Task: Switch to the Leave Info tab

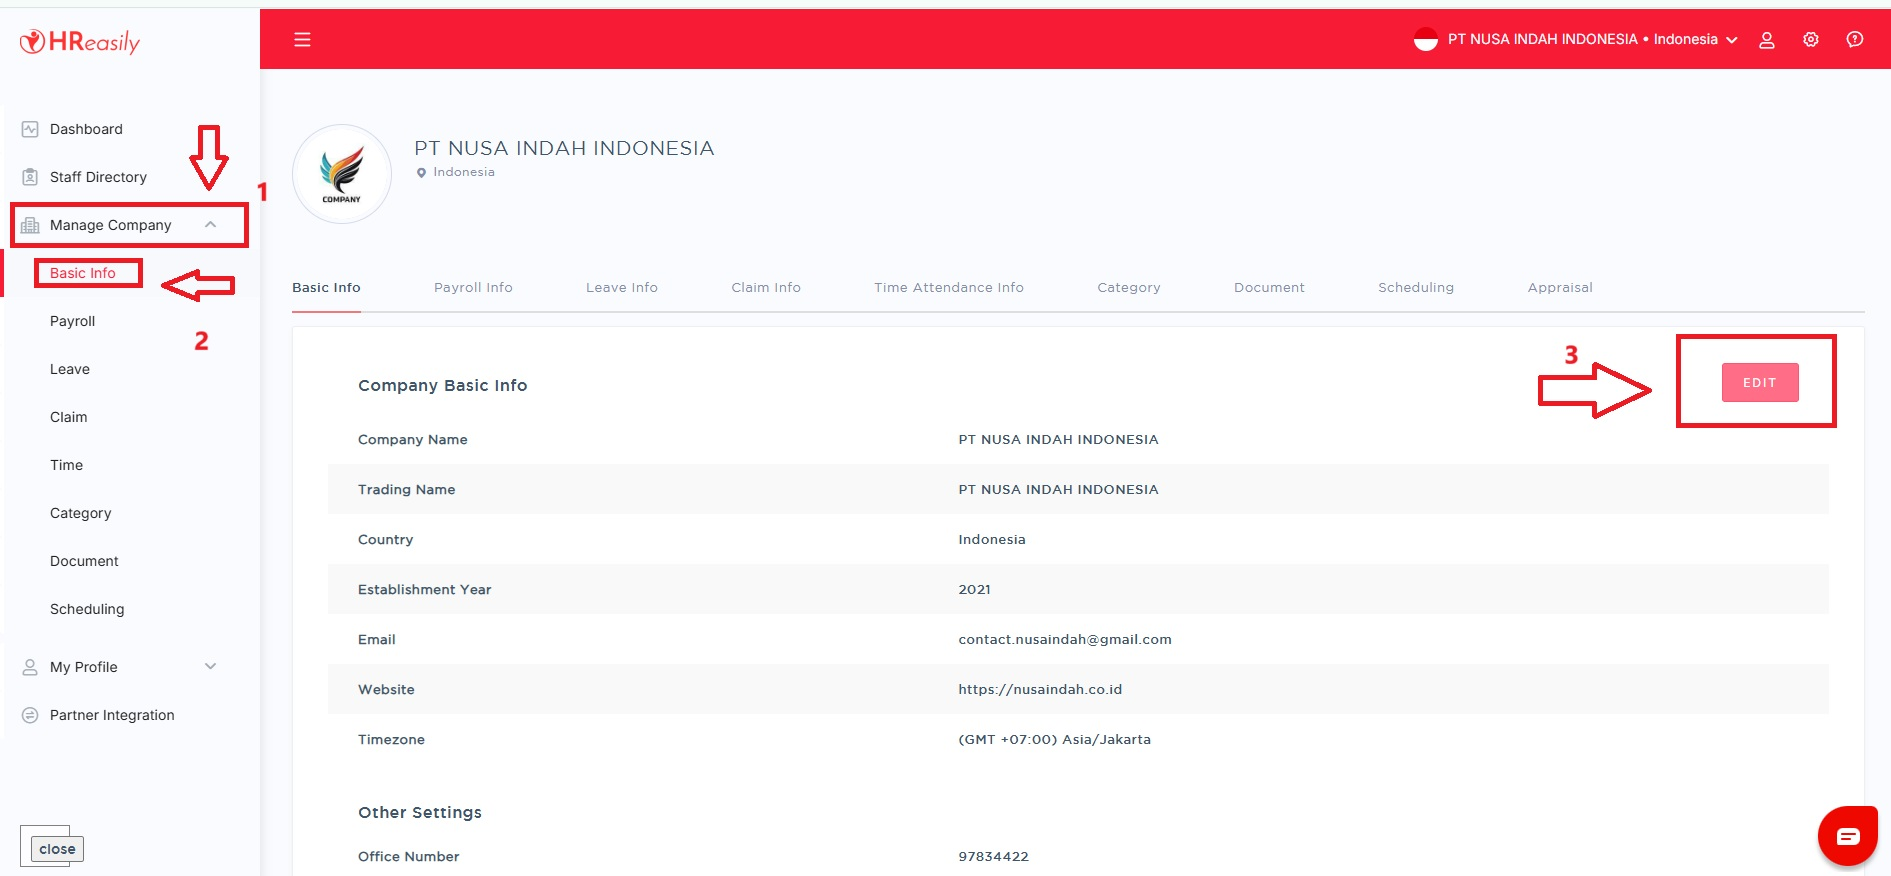Action: 622,288
